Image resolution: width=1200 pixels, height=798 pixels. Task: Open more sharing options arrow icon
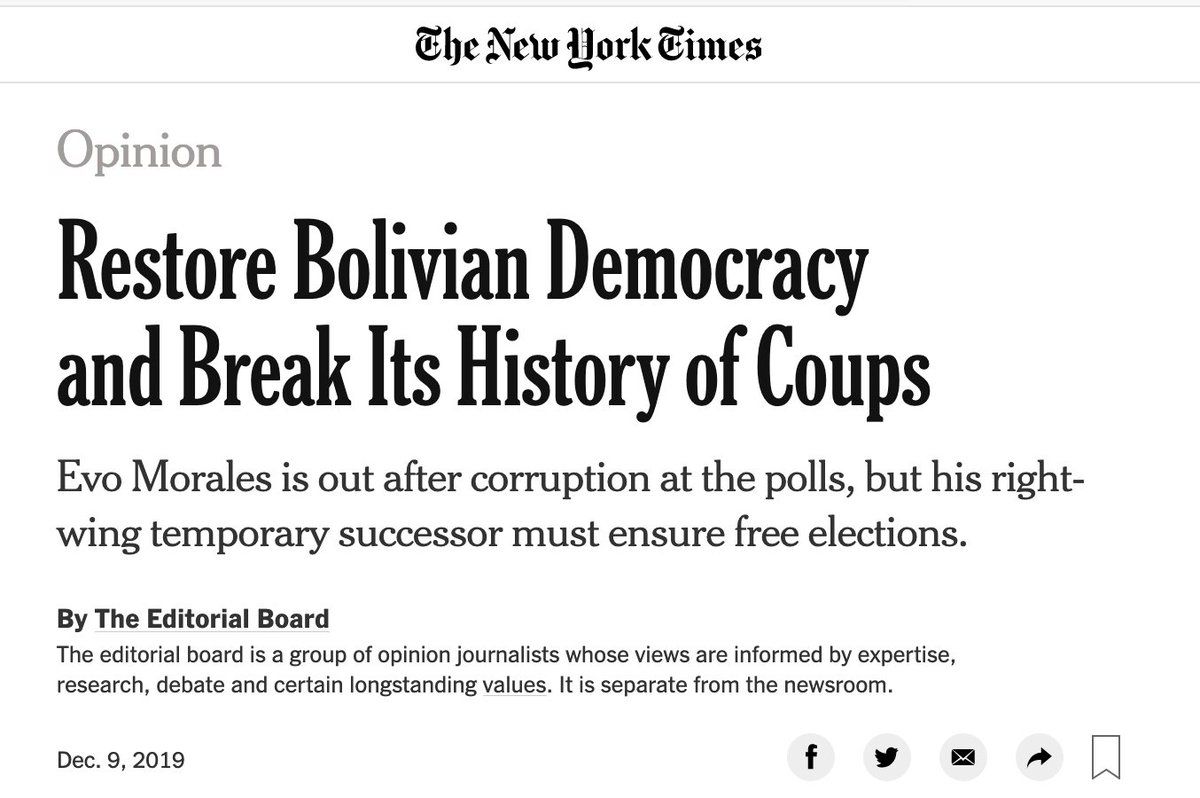coord(1039,758)
